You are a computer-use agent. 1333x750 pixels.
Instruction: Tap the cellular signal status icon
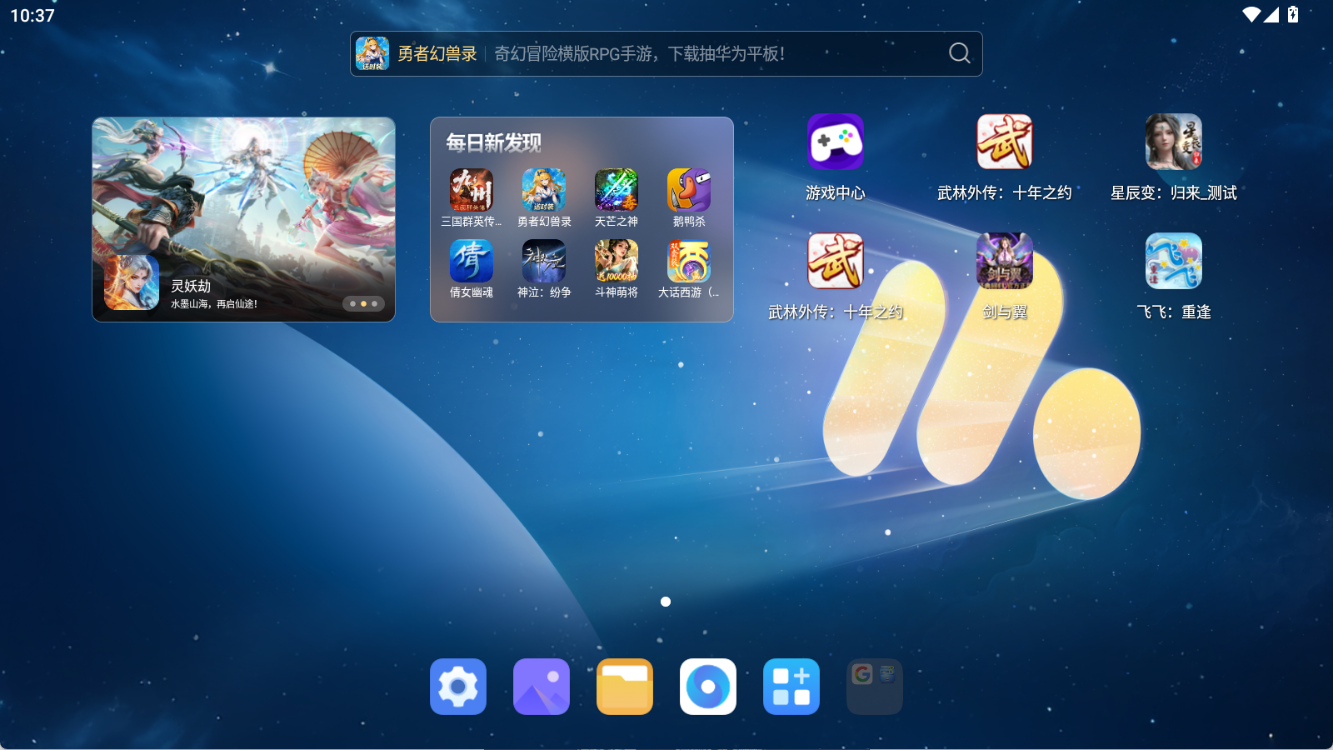(x=1271, y=14)
